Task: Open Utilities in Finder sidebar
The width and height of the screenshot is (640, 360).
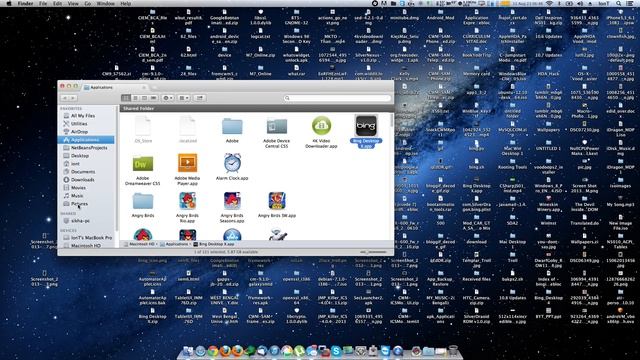Action: [x=79, y=124]
